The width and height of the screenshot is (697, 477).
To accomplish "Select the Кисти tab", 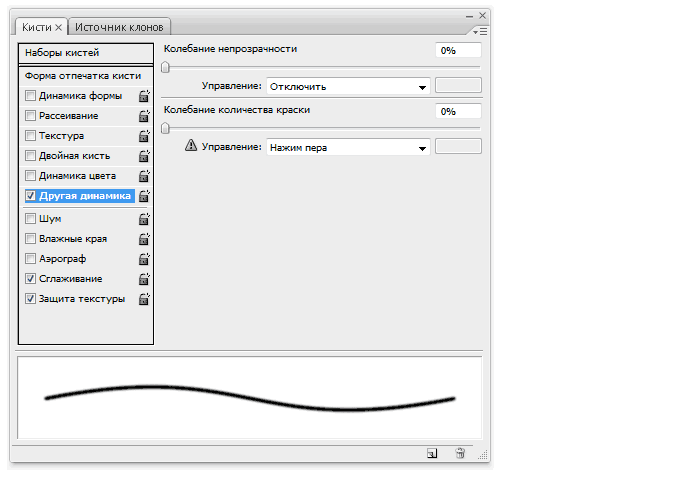I will 42,27.
